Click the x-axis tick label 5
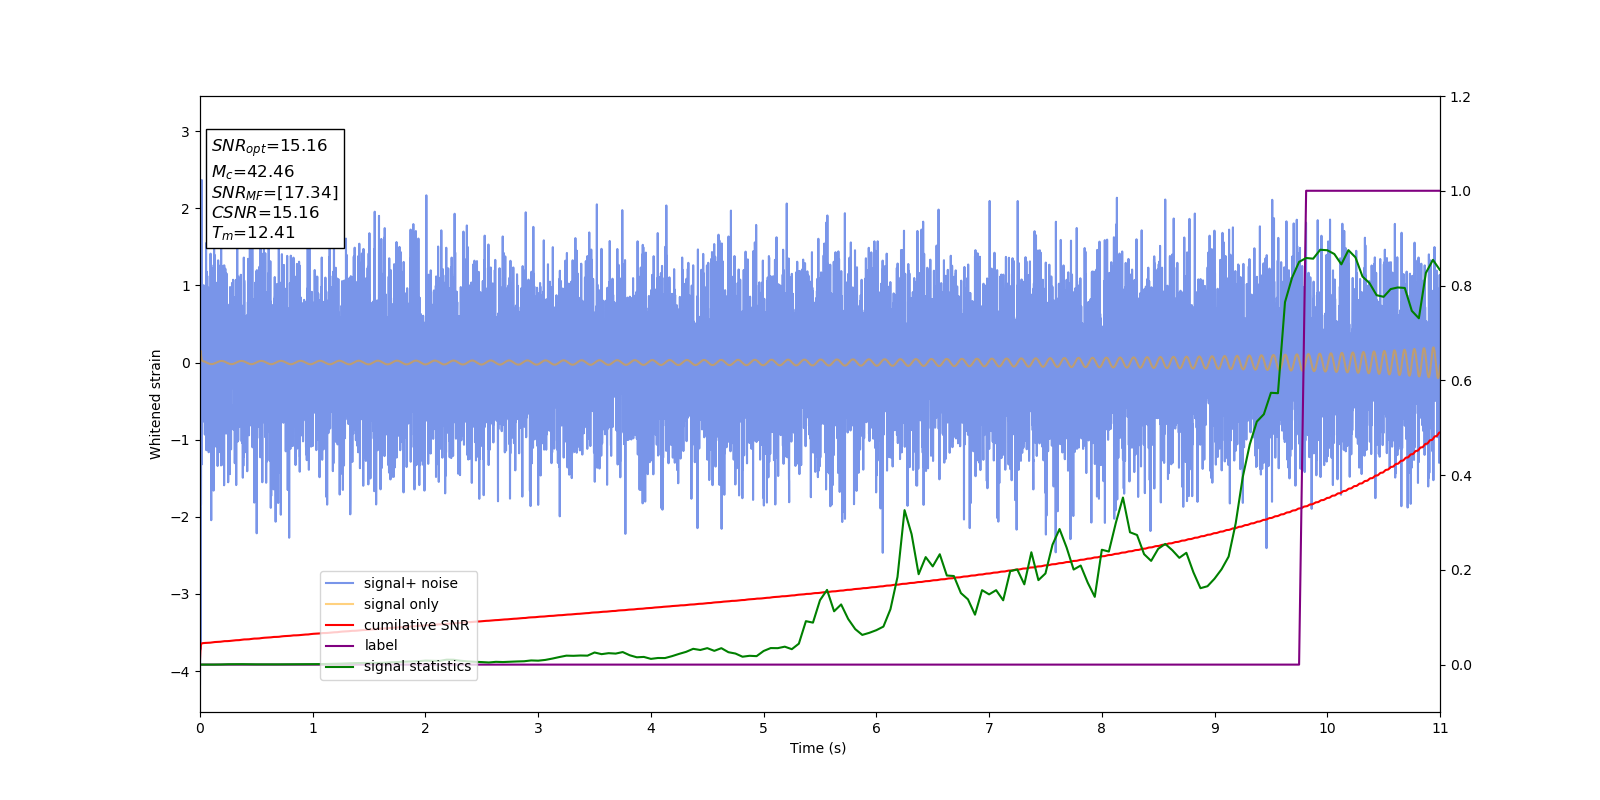The height and width of the screenshot is (800, 1600). (764, 728)
